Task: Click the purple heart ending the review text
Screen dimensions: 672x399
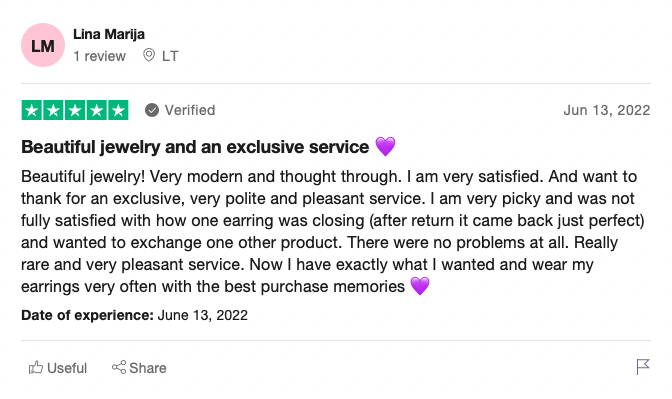Action: coord(420,286)
